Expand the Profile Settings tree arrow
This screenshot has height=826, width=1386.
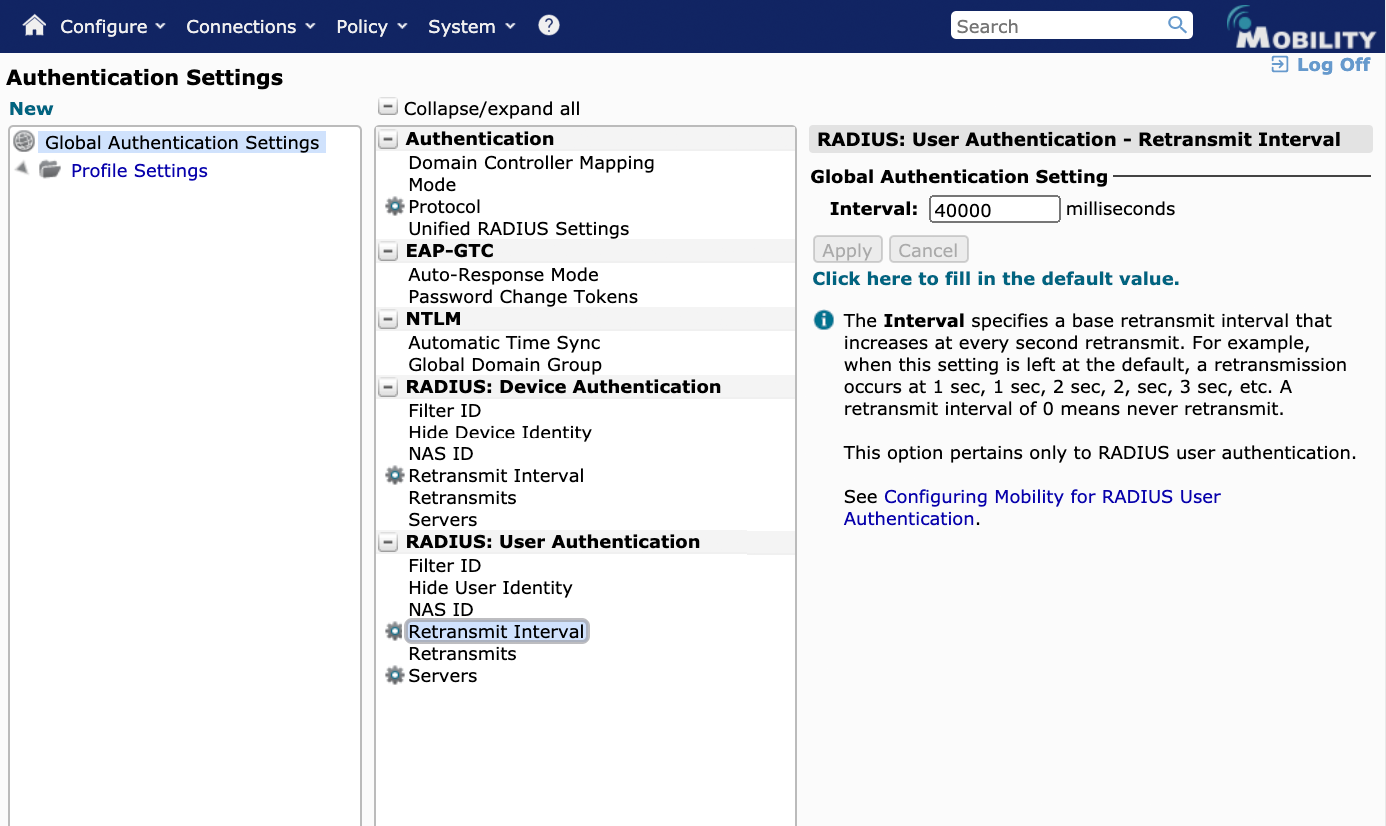[22, 169]
